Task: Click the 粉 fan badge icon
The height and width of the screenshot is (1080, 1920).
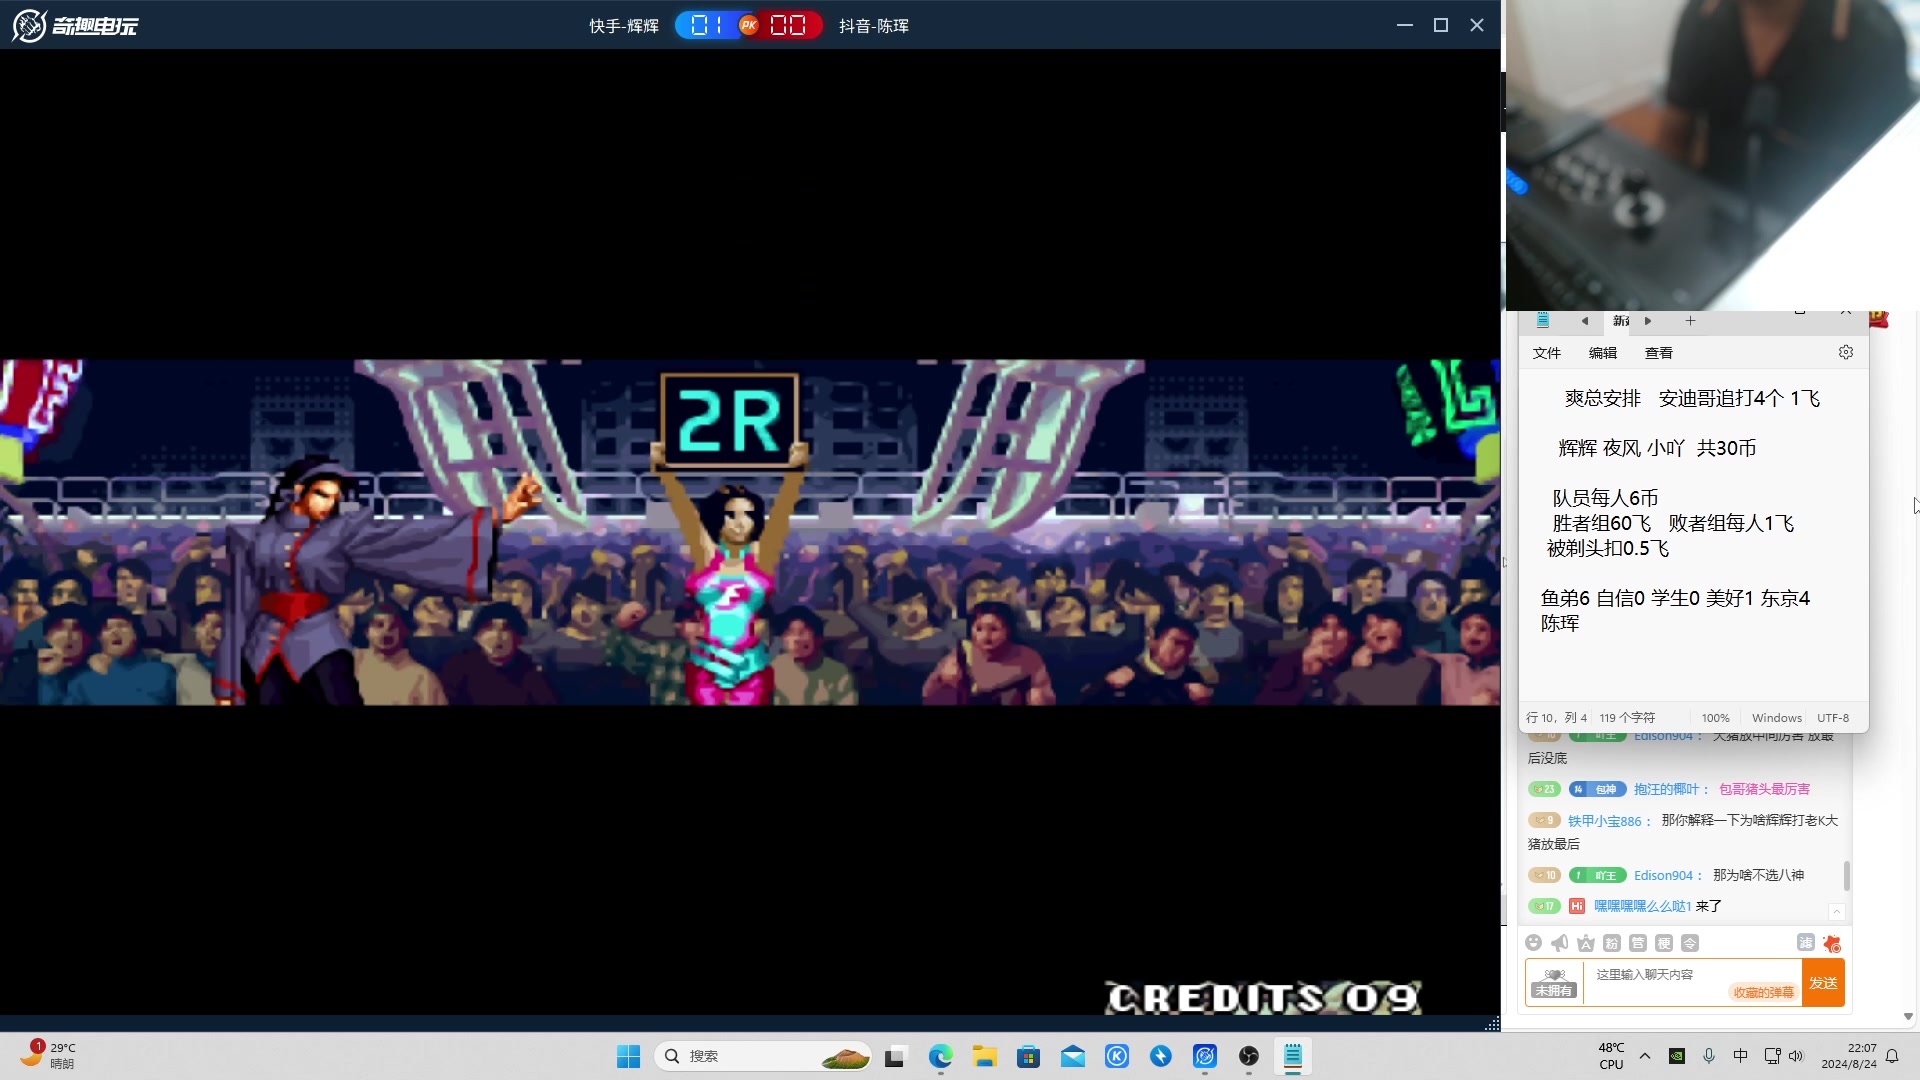Action: 1611,943
